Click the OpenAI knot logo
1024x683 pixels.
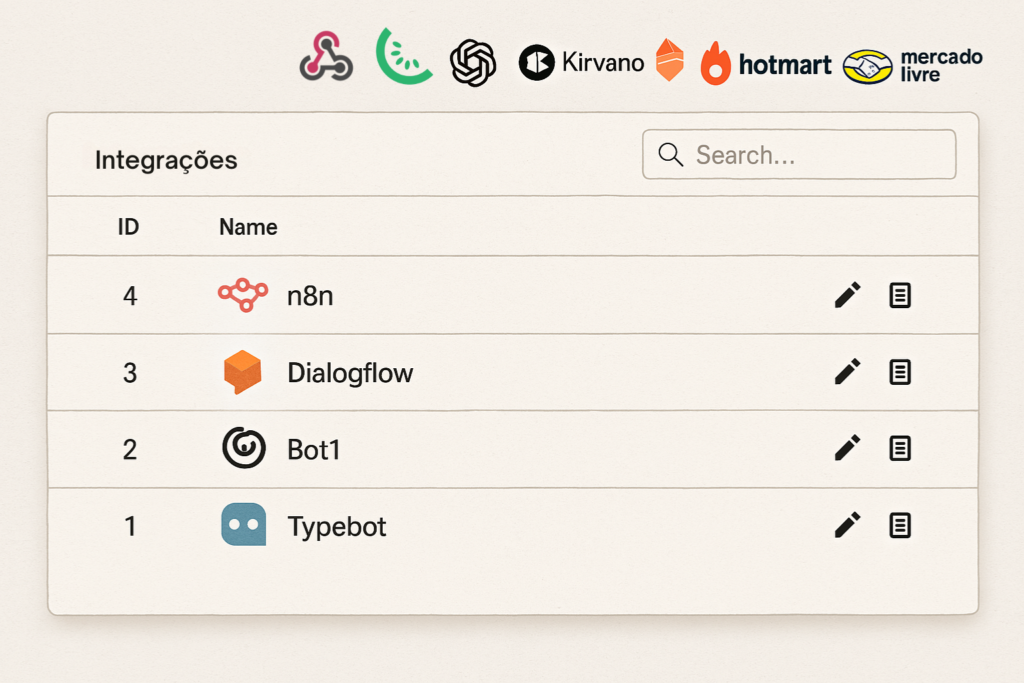point(473,63)
